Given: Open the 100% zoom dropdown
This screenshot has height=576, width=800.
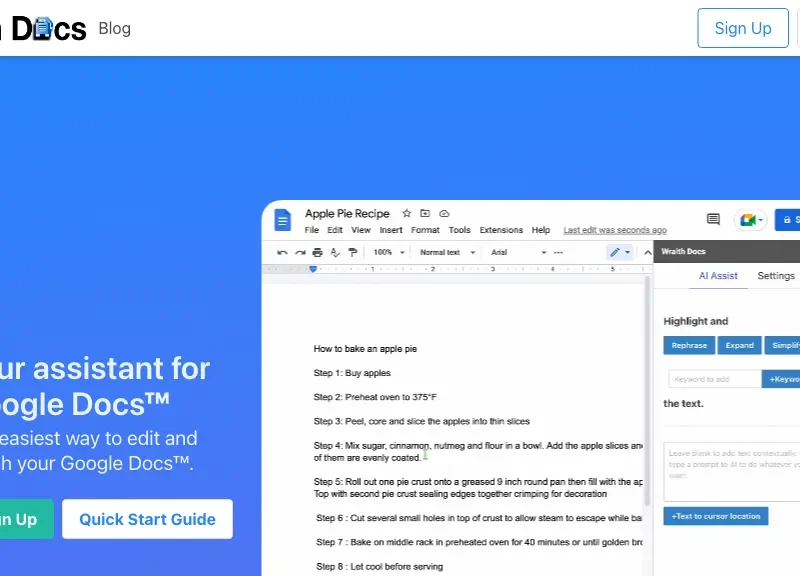Looking at the screenshot, I should pyautogui.click(x=389, y=252).
